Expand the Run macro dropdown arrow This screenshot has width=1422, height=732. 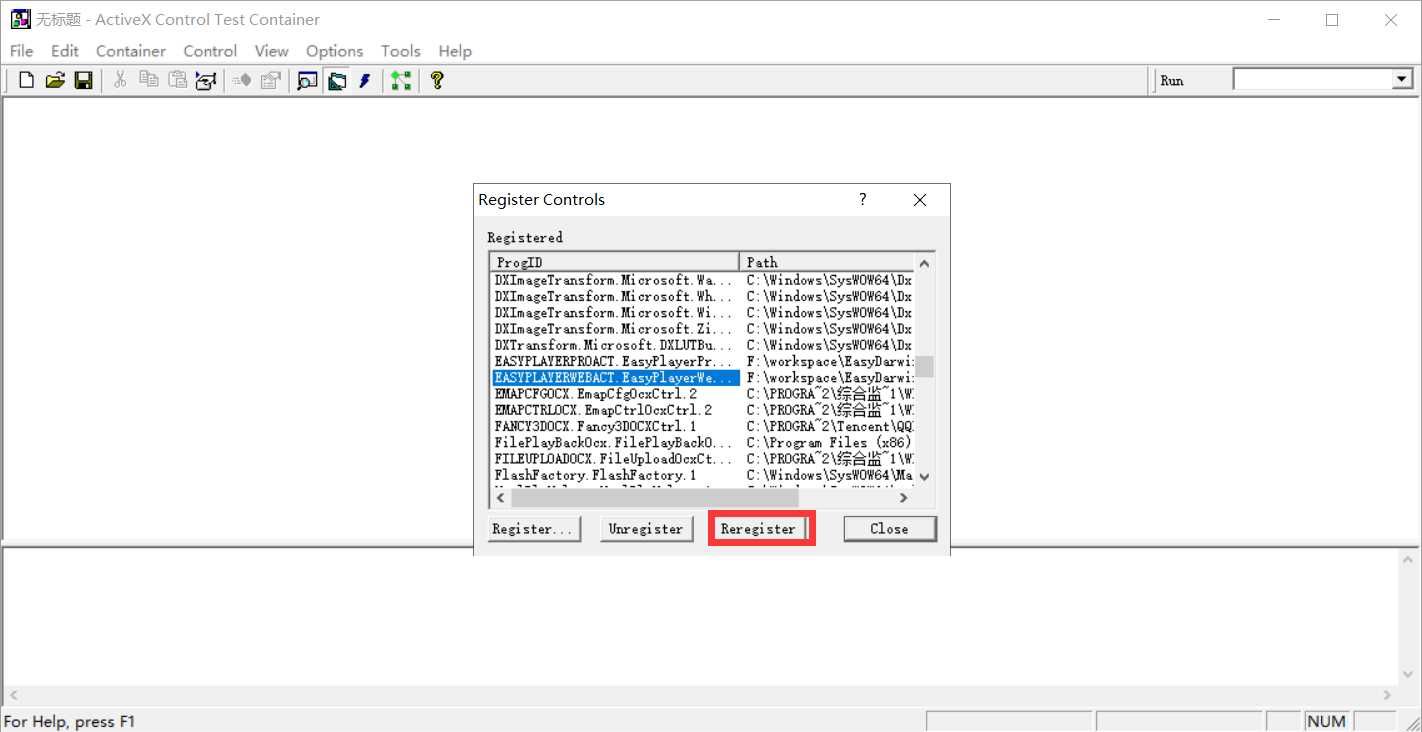tap(1402, 80)
